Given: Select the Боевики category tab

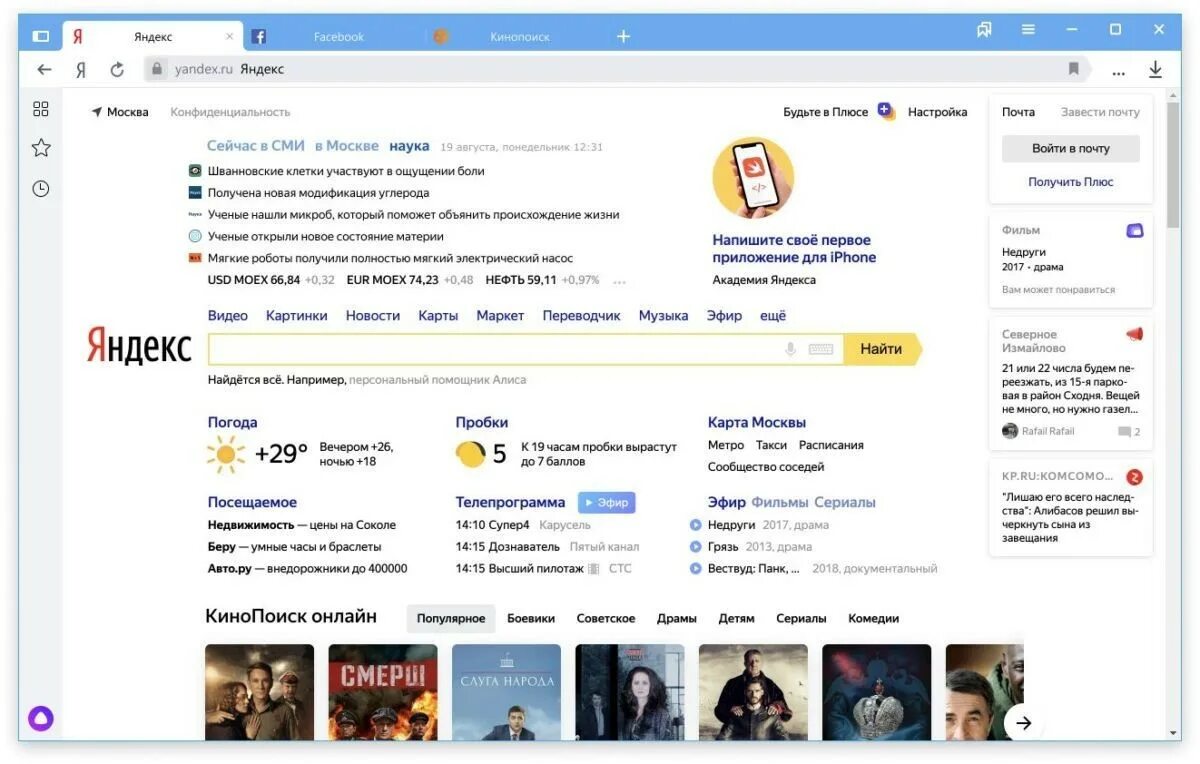Looking at the screenshot, I should pyautogui.click(x=531, y=618).
